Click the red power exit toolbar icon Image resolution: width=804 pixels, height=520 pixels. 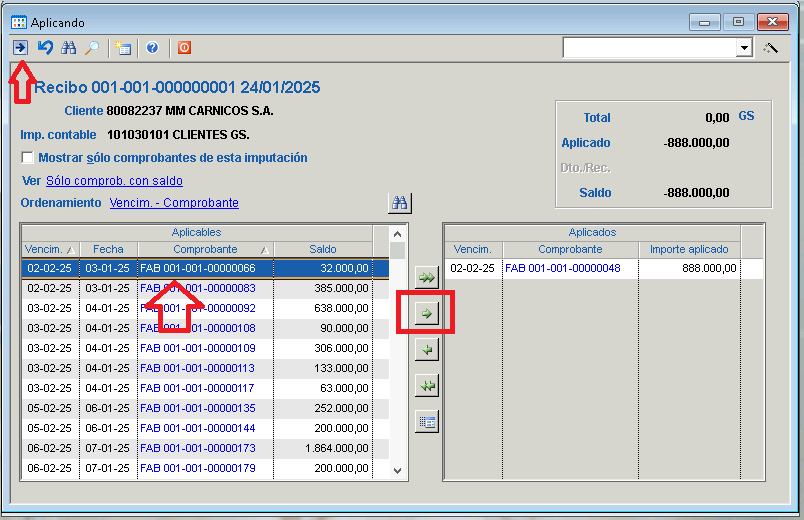click(184, 47)
